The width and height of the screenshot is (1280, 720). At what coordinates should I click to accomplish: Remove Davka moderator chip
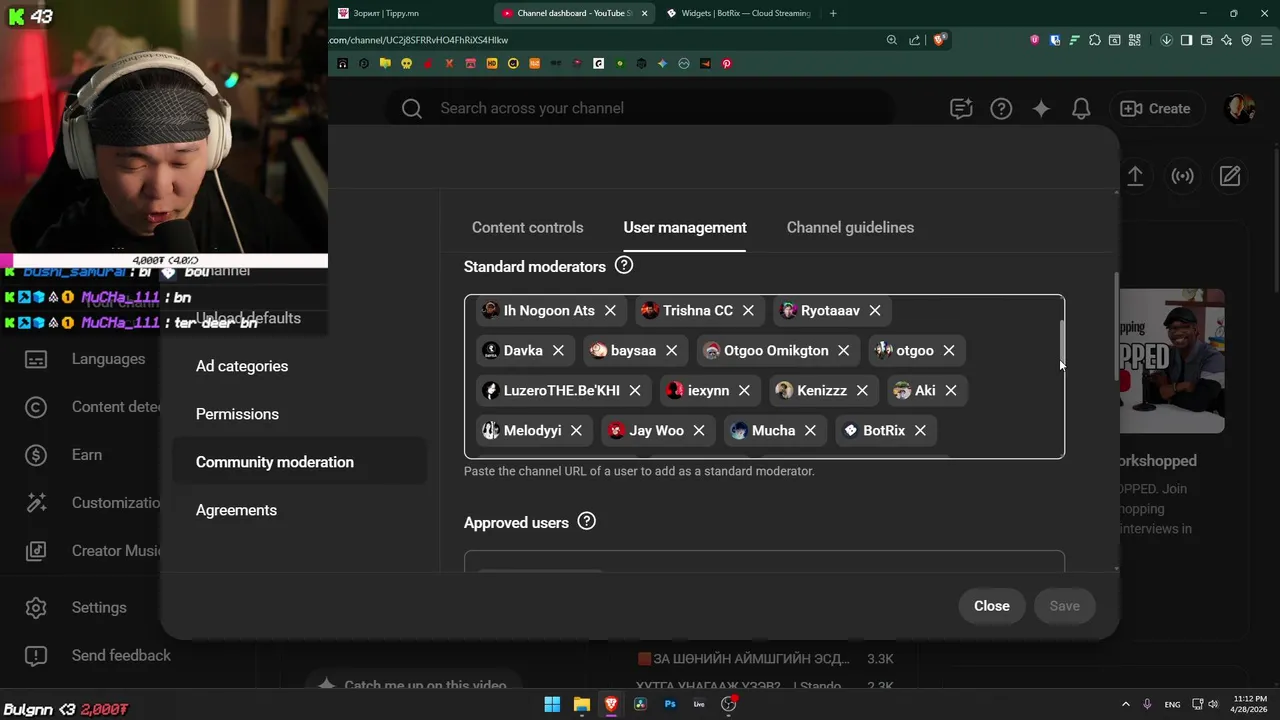click(x=558, y=351)
